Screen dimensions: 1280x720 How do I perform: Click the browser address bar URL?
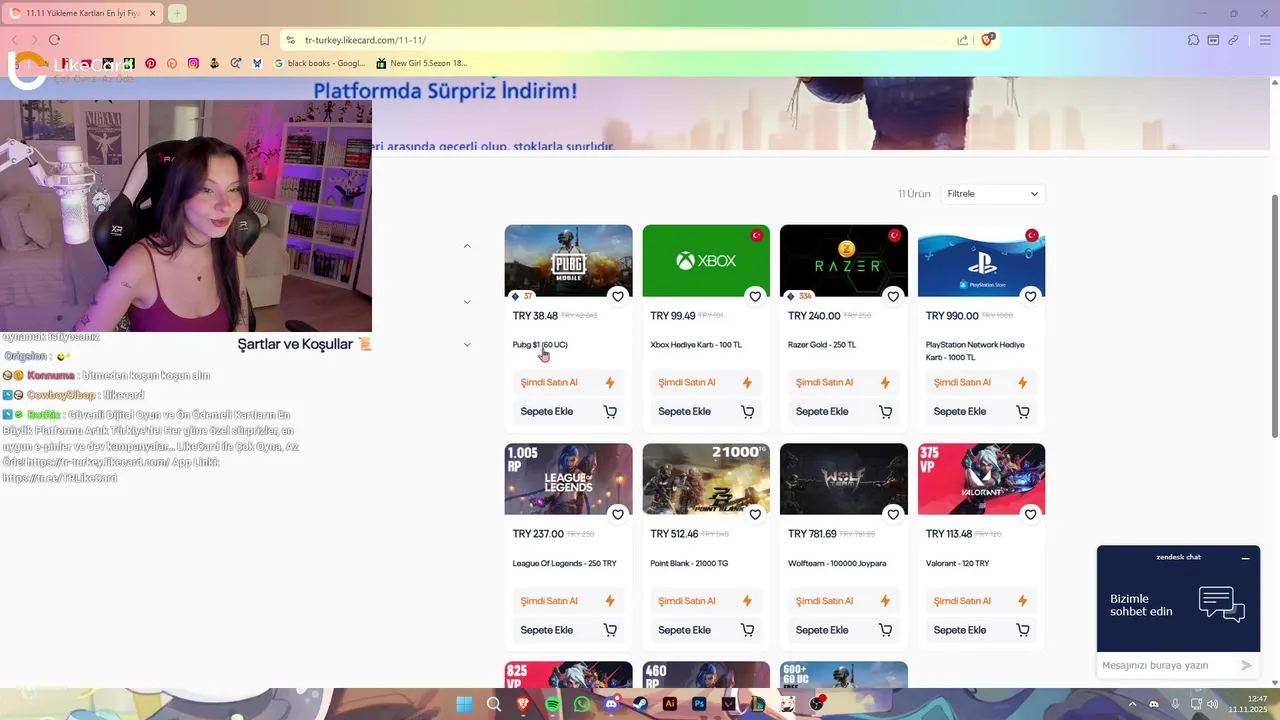(365, 40)
